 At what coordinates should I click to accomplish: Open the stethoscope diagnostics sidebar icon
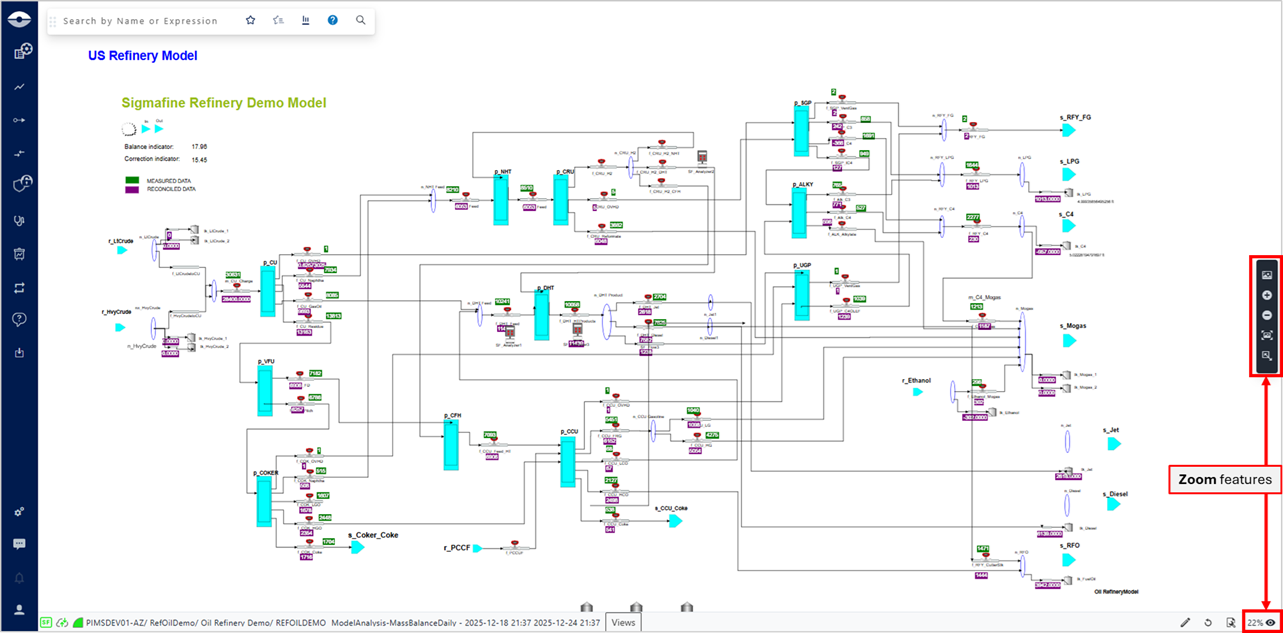pyautogui.click(x=19, y=220)
